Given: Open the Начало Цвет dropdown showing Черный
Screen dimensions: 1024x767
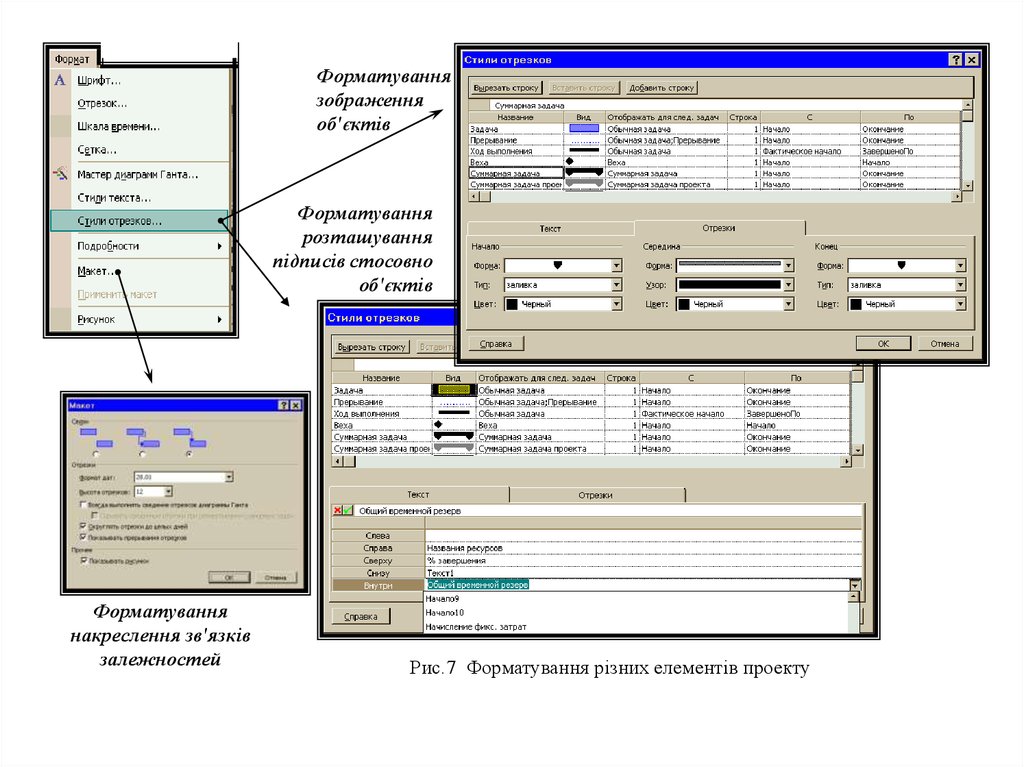Looking at the screenshot, I should [616, 304].
